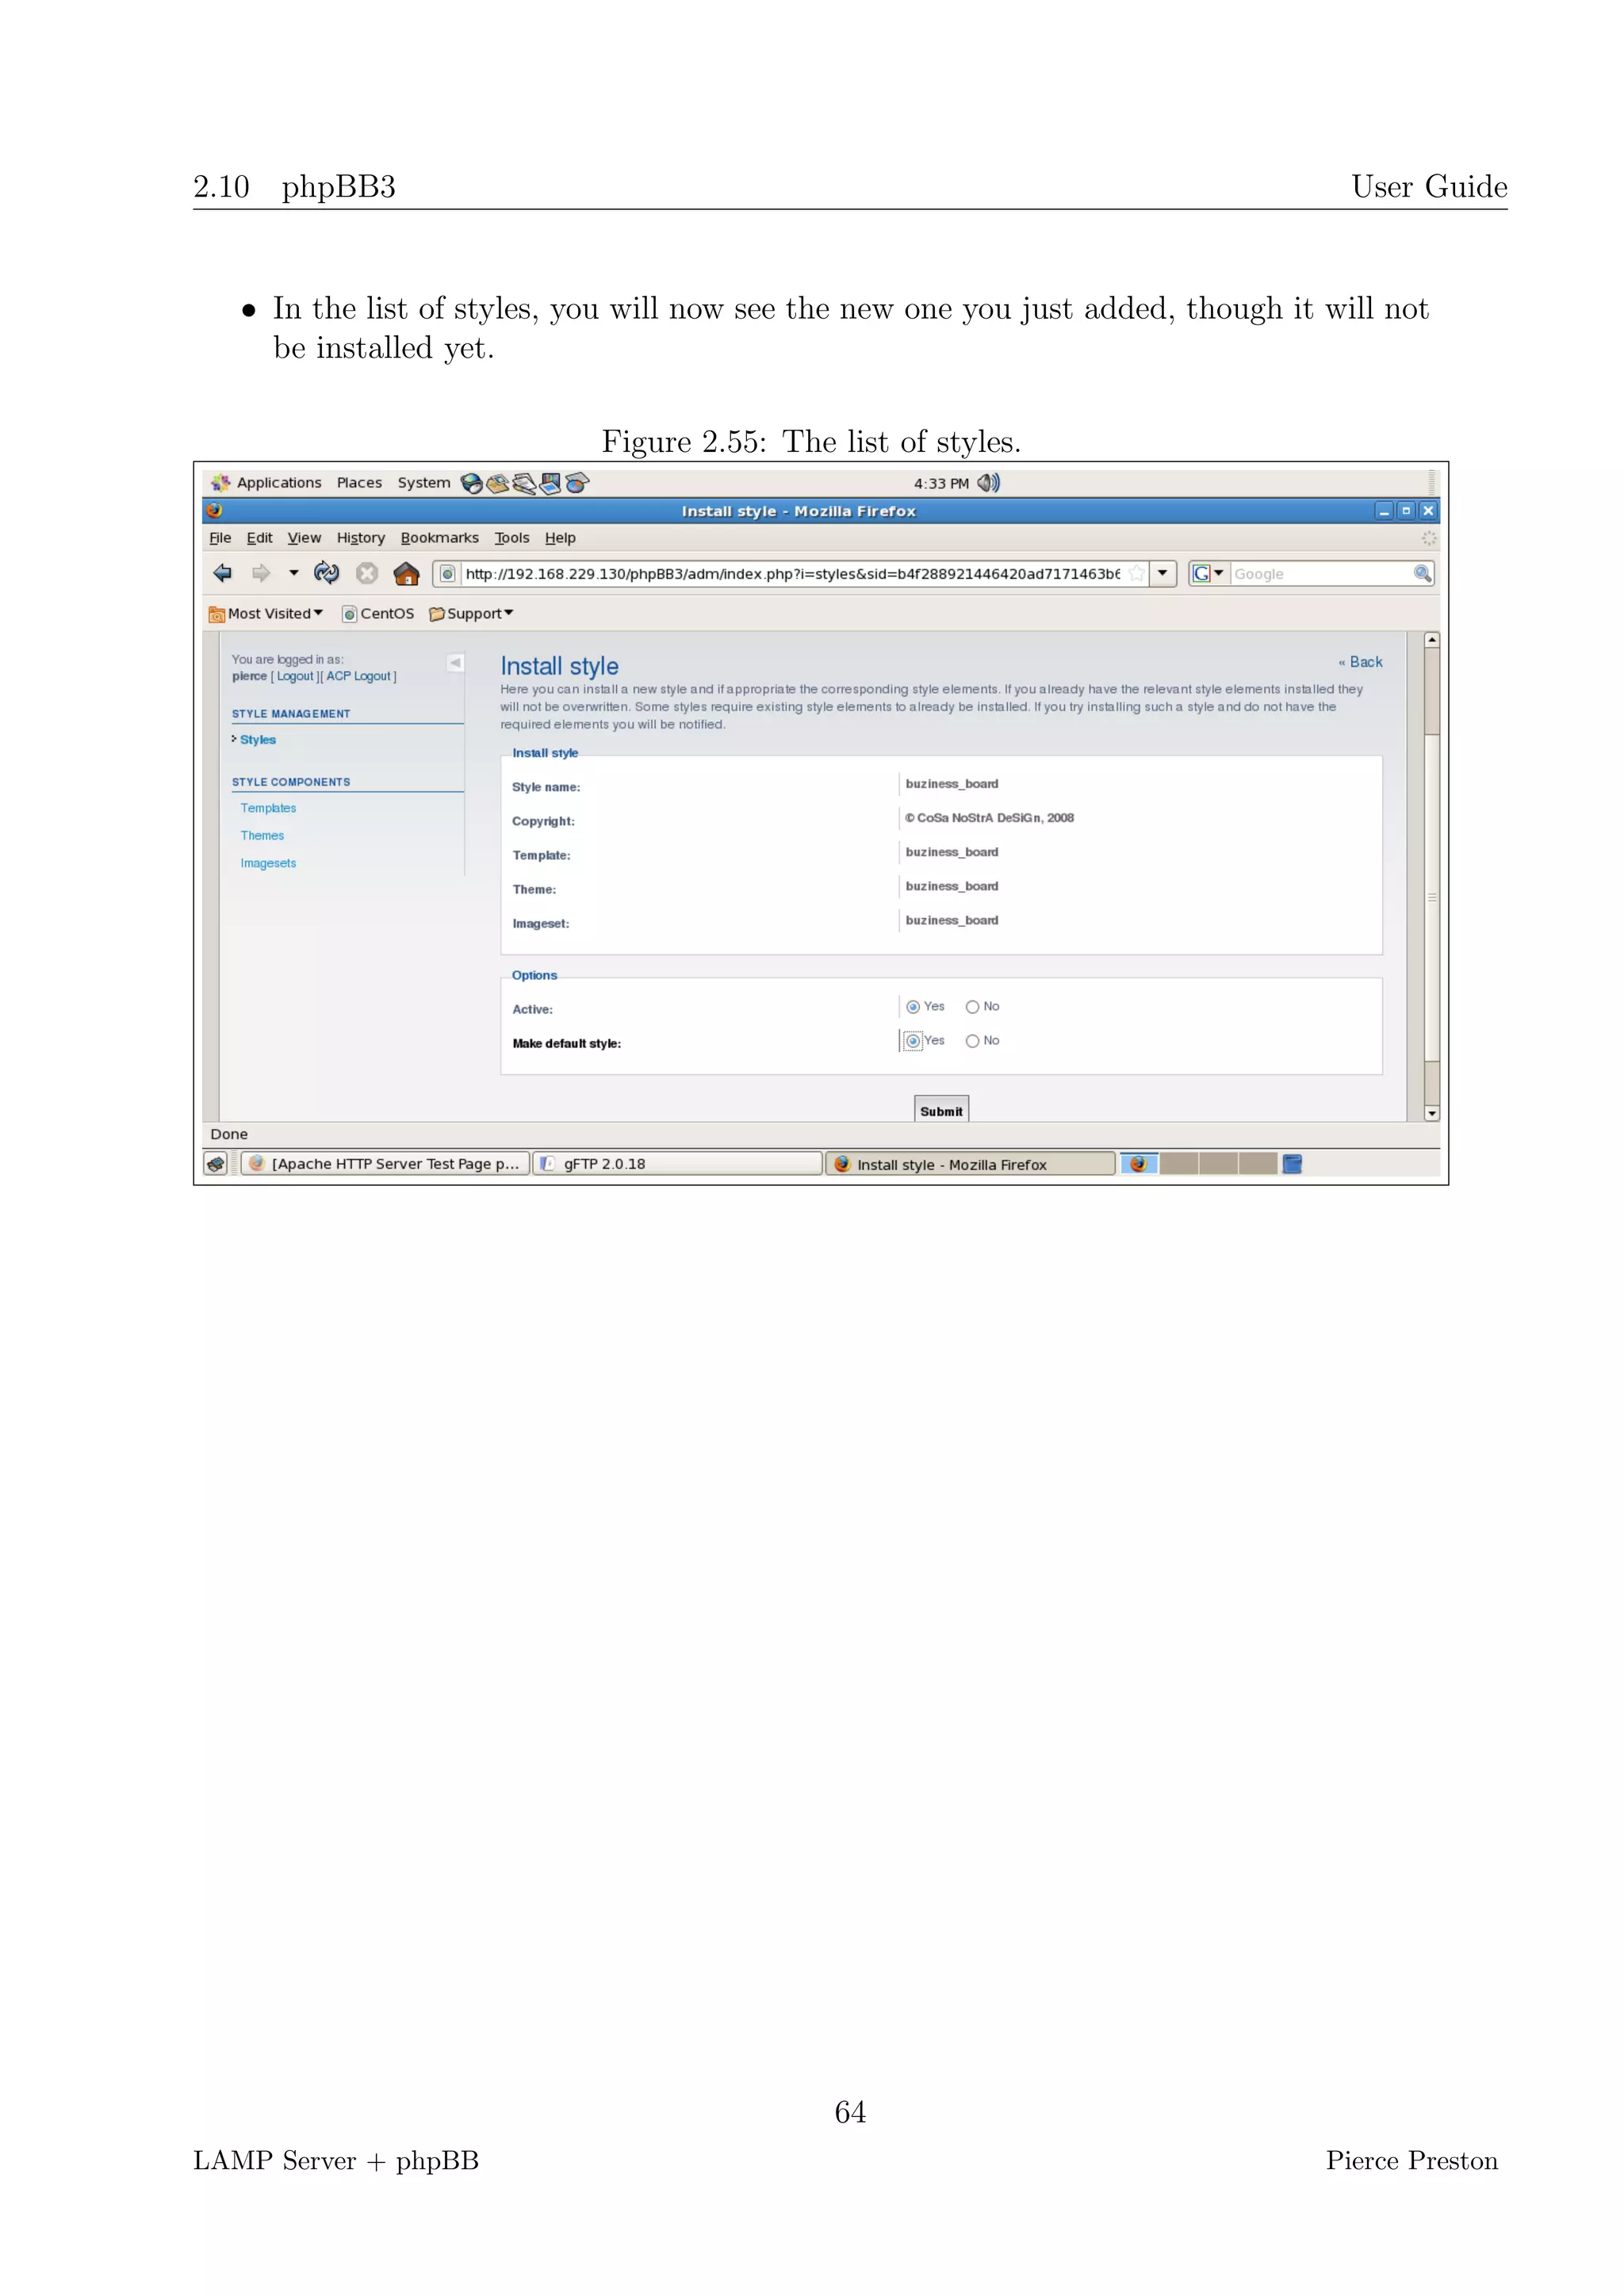
Task: Click the Submit button
Action: pos(941,1110)
